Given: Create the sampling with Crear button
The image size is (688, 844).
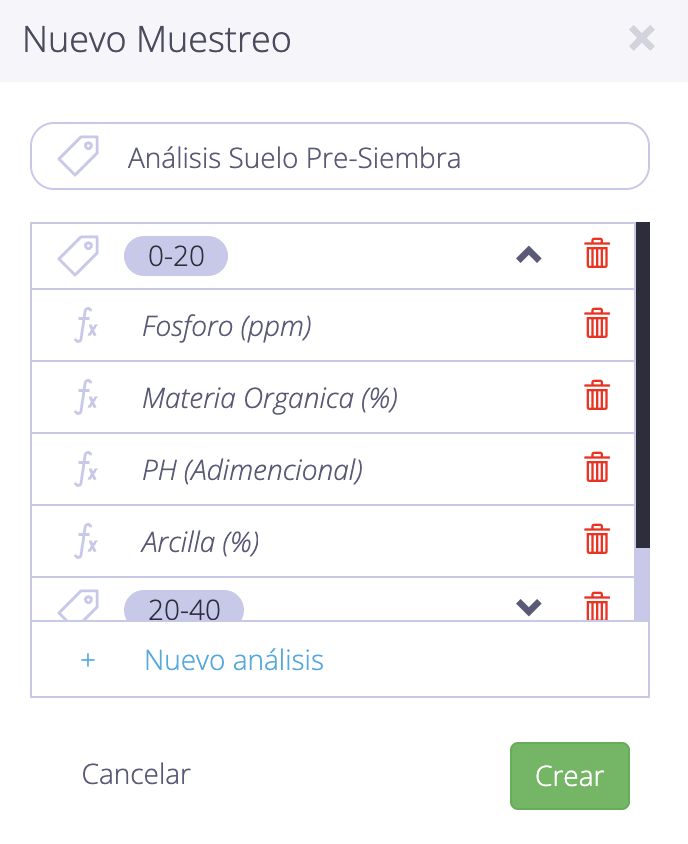Looking at the screenshot, I should tap(570, 776).
